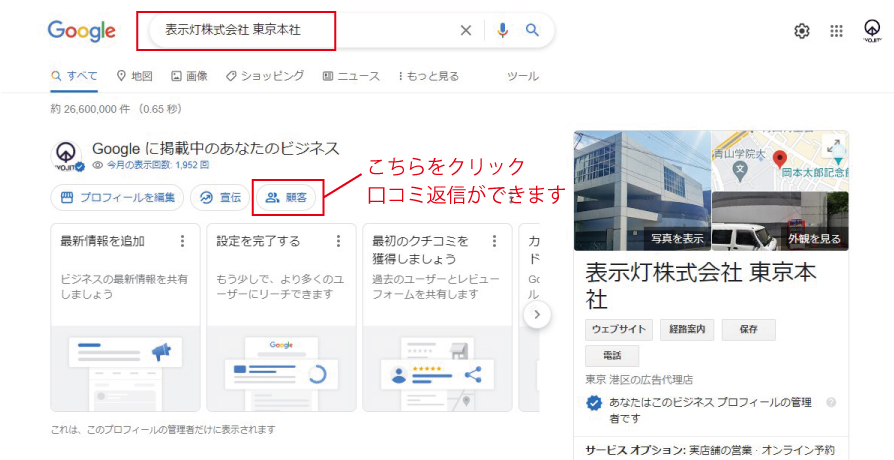Open options menu on 設定を完了する card

pos(339,241)
